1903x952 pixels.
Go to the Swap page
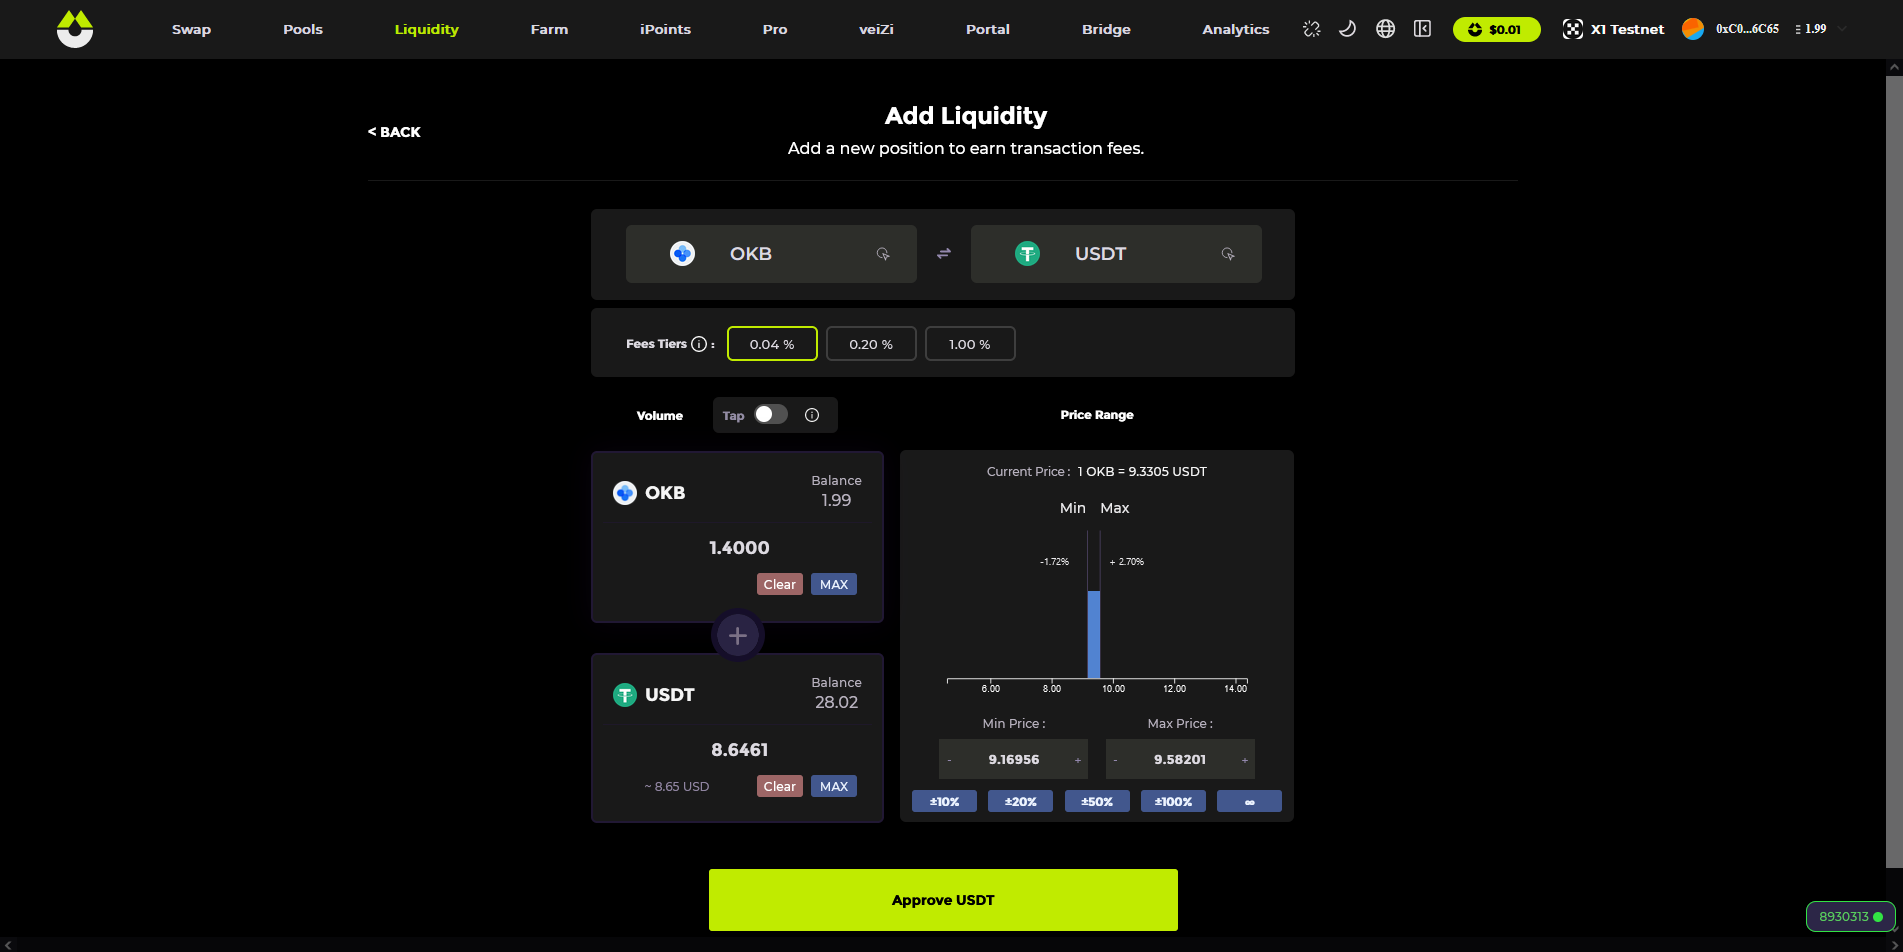191,29
